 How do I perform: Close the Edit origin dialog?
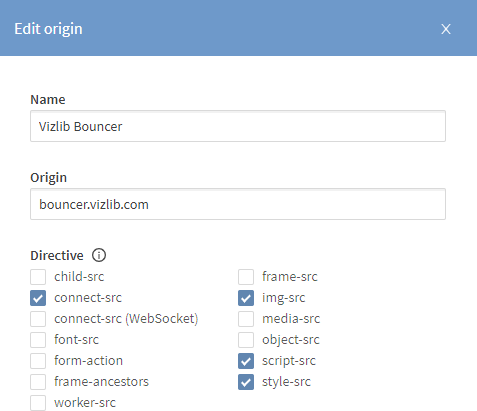tap(446, 29)
